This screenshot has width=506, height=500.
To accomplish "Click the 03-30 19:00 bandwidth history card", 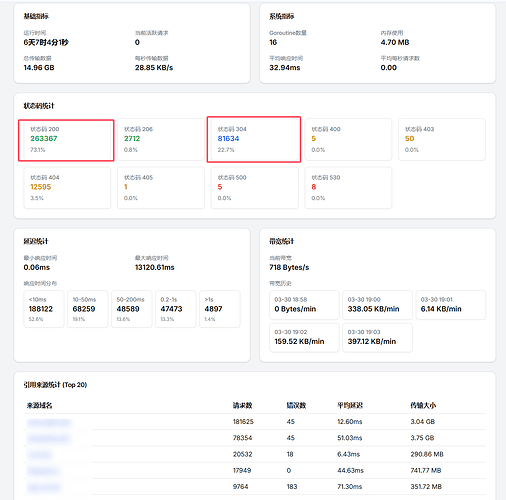I will pos(377,305).
